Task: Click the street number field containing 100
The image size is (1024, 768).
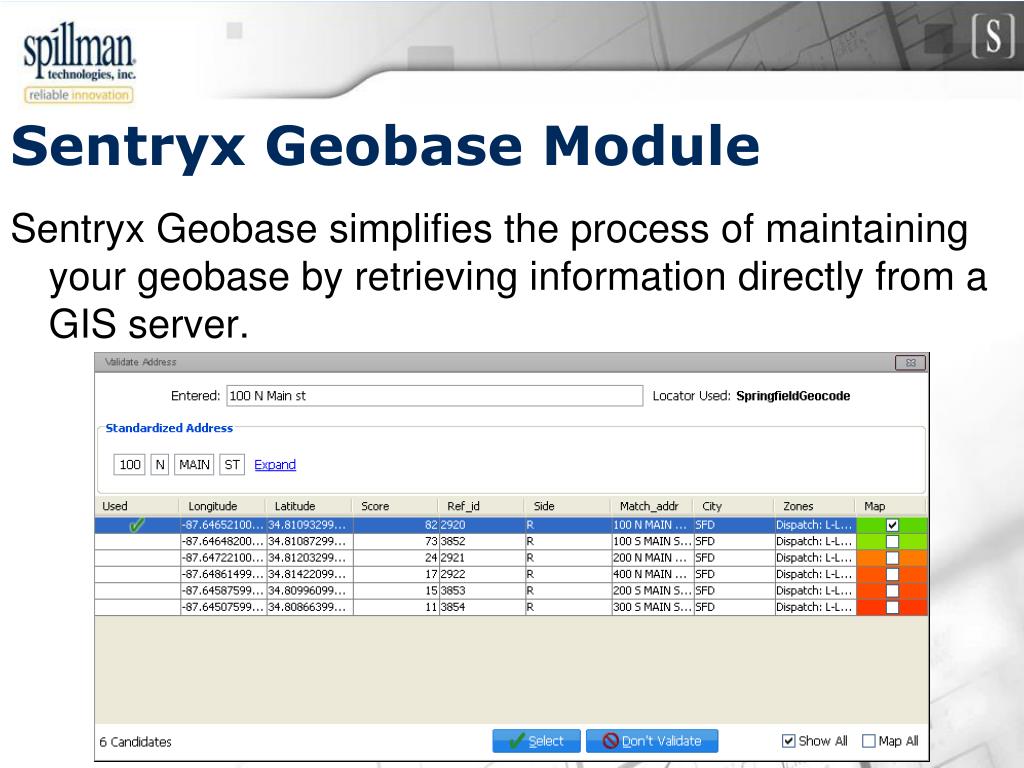Action: [129, 464]
